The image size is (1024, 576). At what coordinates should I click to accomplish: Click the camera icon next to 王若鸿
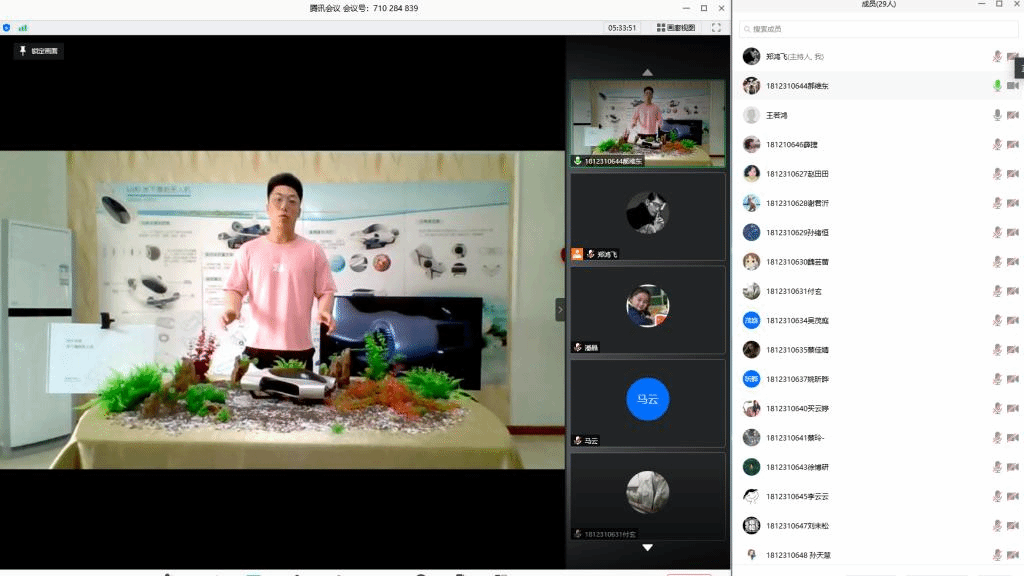tap(1012, 115)
